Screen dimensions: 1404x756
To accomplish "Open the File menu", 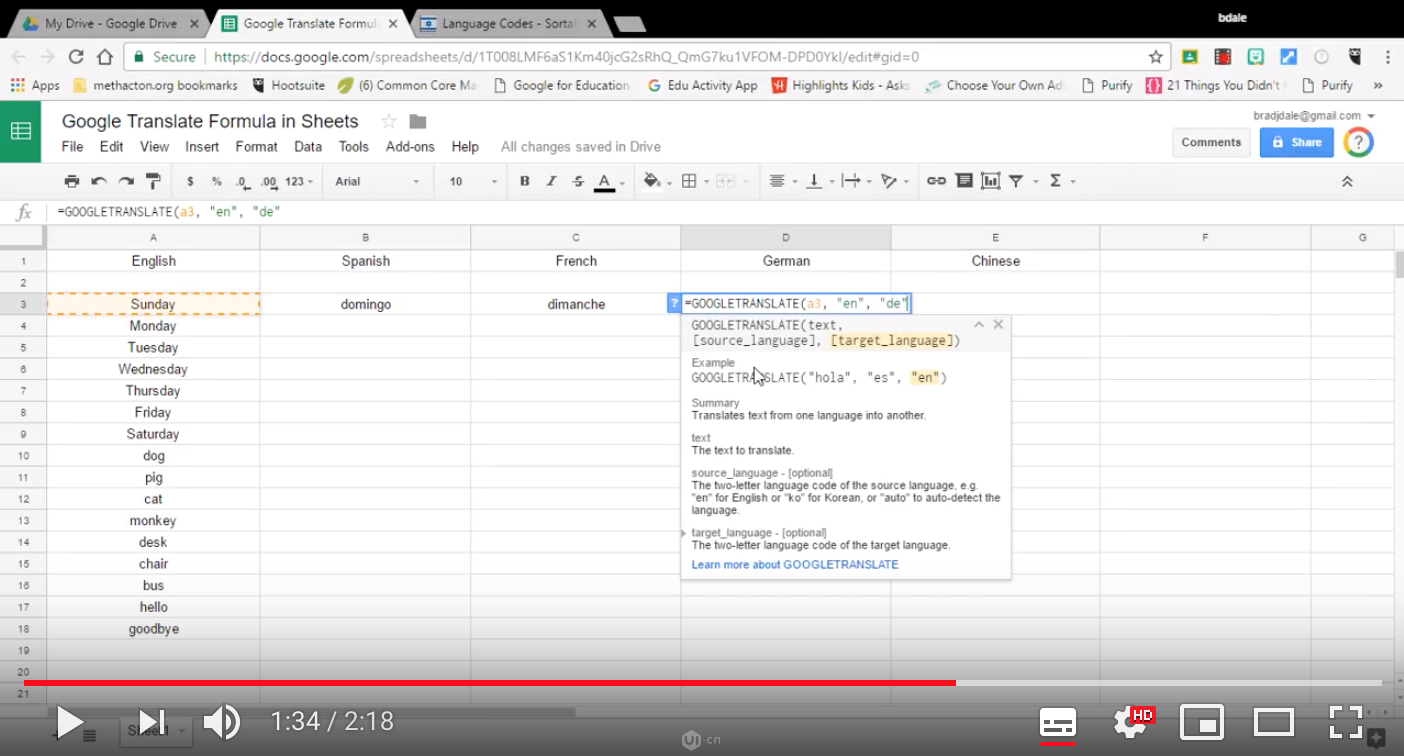I will point(72,146).
